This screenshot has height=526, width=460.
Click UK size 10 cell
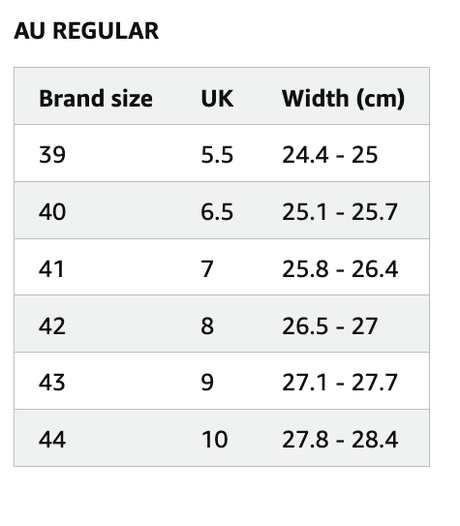click(x=215, y=440)
